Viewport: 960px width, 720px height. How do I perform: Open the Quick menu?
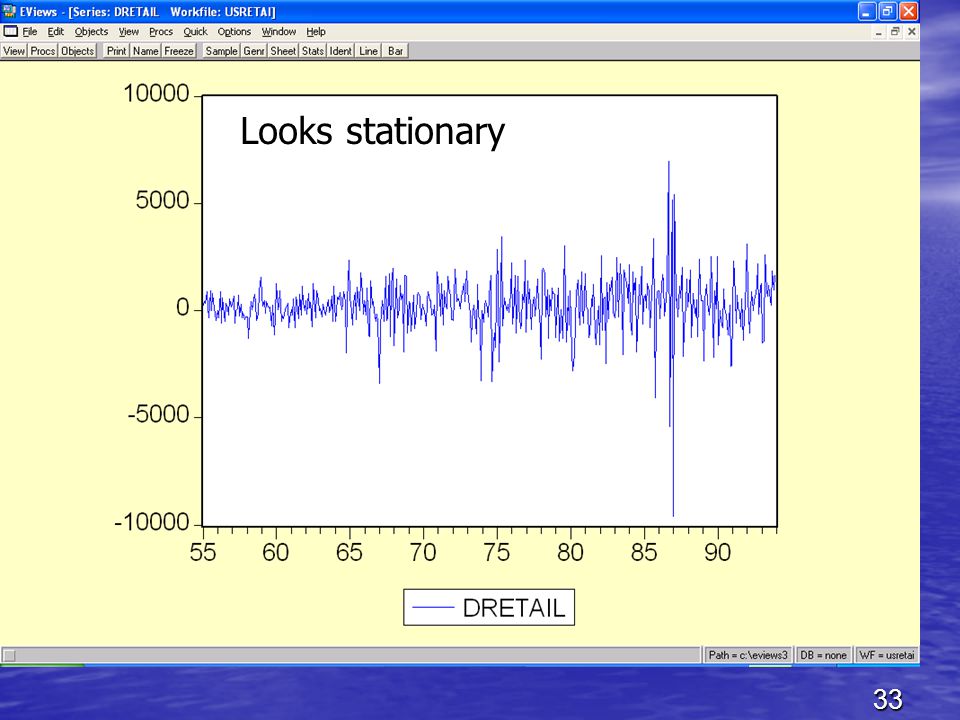(x=195, y=32)
